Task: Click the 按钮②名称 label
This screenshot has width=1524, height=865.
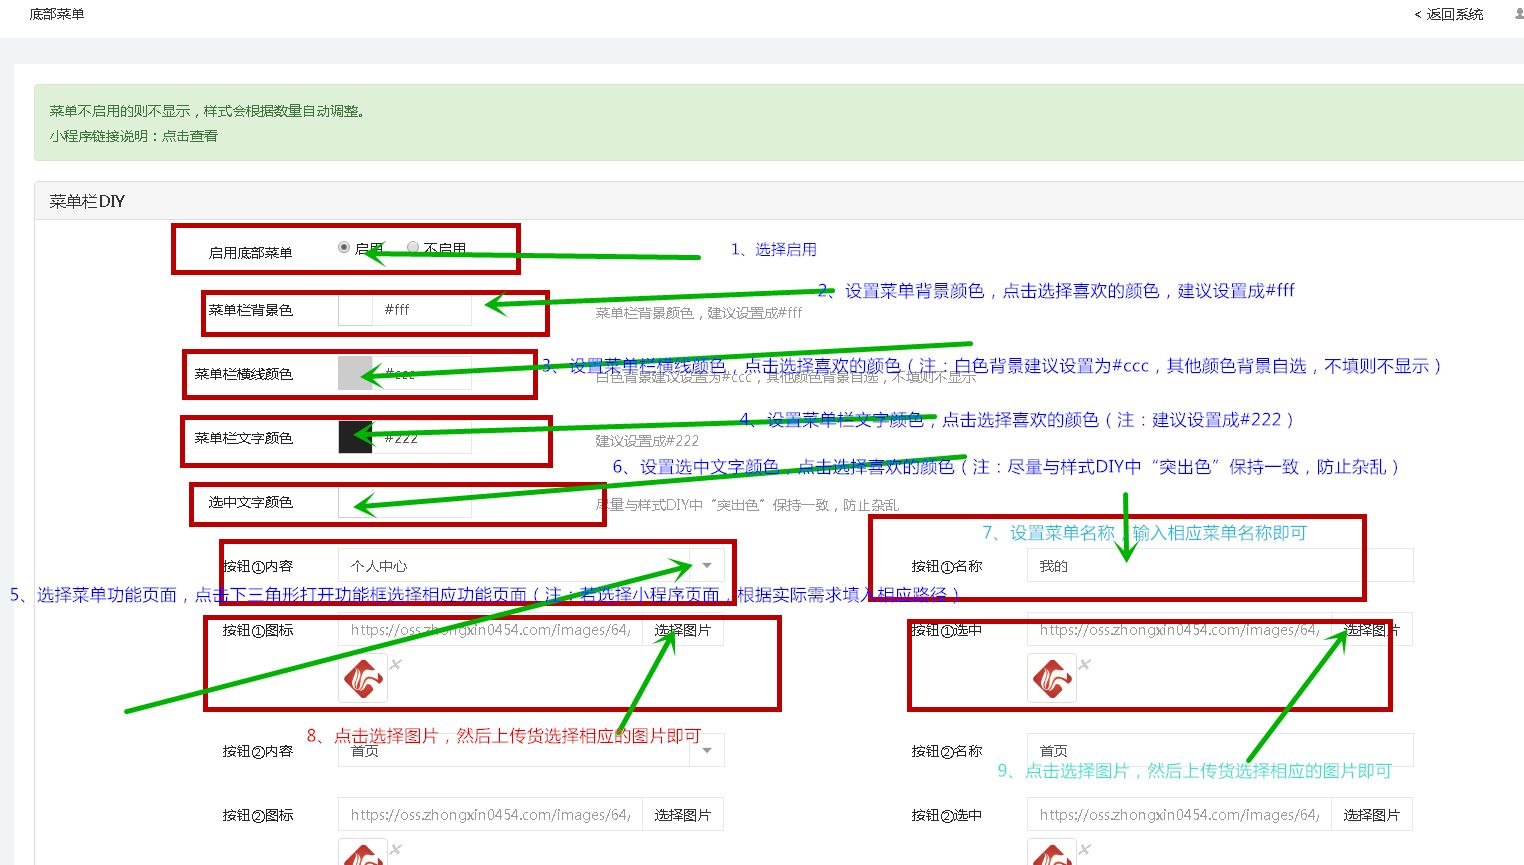Action: 947,751
